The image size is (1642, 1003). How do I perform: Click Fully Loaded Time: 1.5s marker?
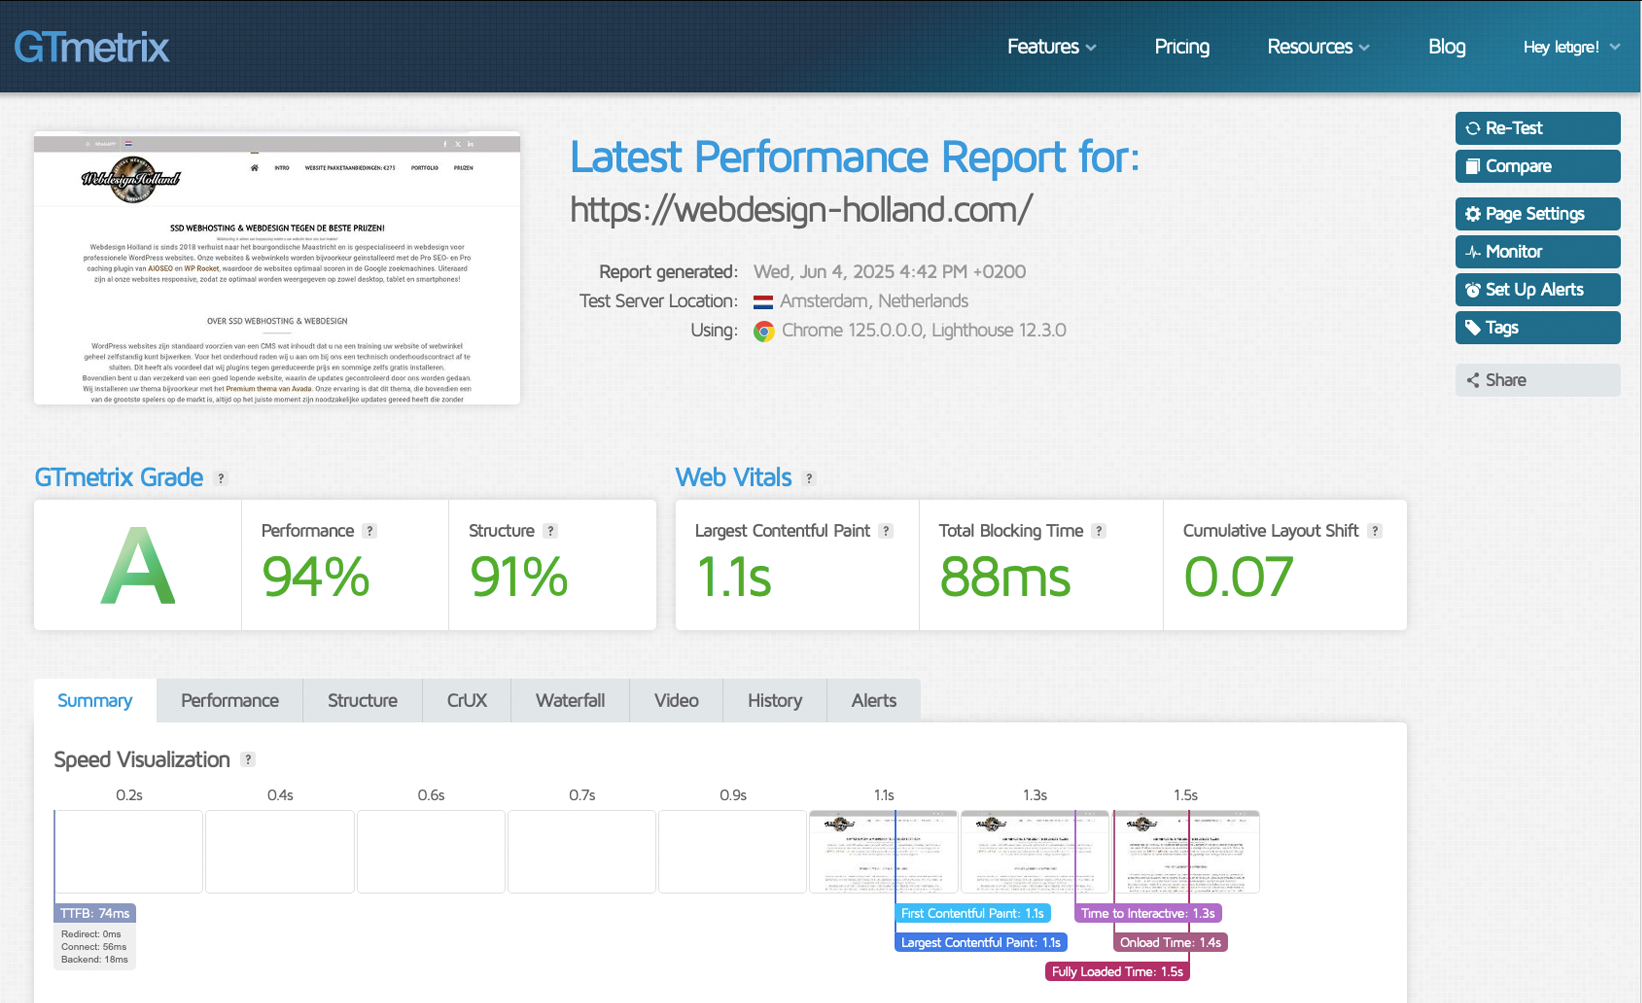(1118, 971)
